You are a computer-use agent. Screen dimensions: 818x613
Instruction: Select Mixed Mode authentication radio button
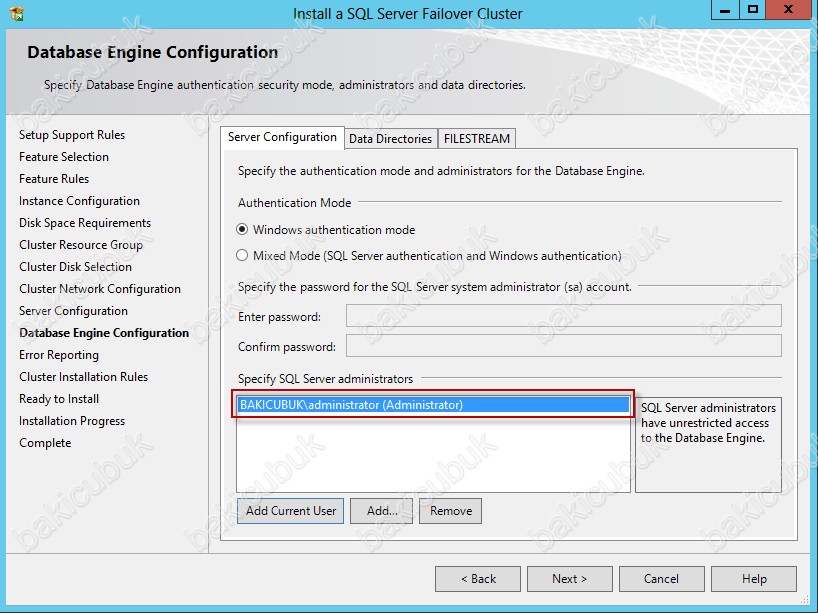(x=242, y=256)
